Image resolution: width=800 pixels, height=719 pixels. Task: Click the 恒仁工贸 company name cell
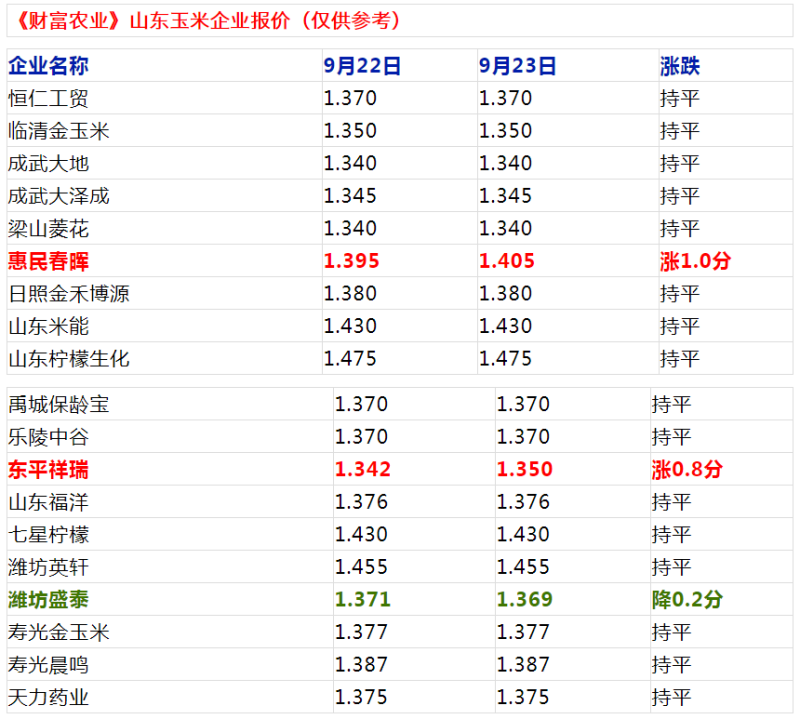(x=48, y=99)
